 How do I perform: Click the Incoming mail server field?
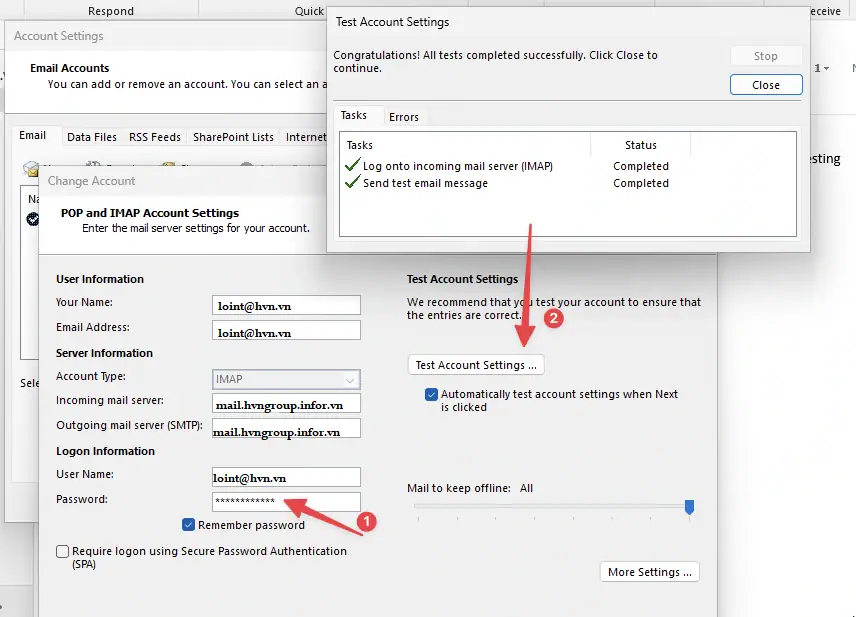coord(286,403)
